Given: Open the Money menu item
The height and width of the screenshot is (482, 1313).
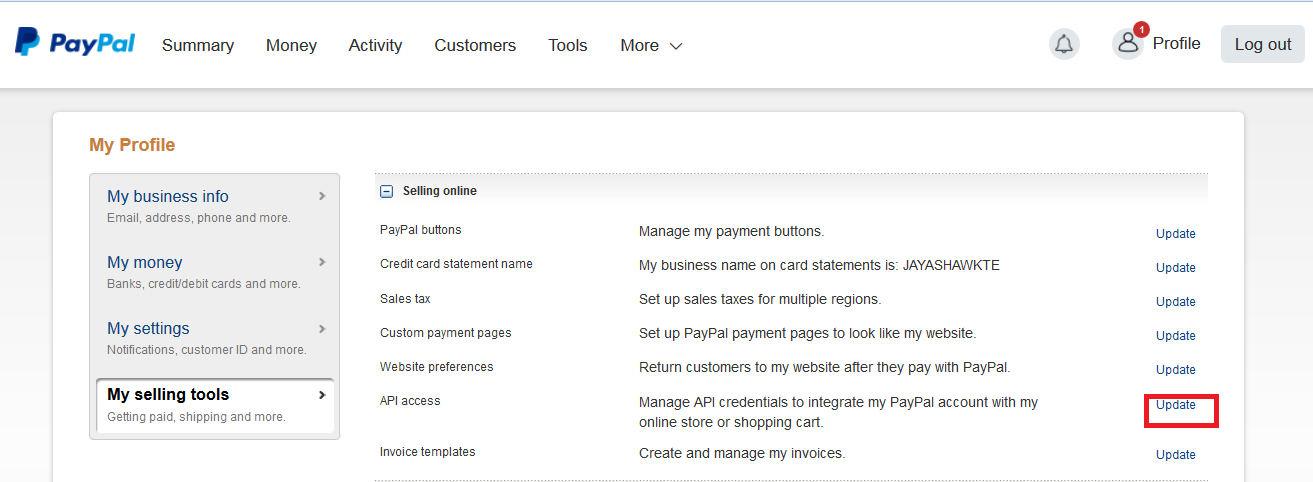Looking at the screenshot, I should point(291,45).
